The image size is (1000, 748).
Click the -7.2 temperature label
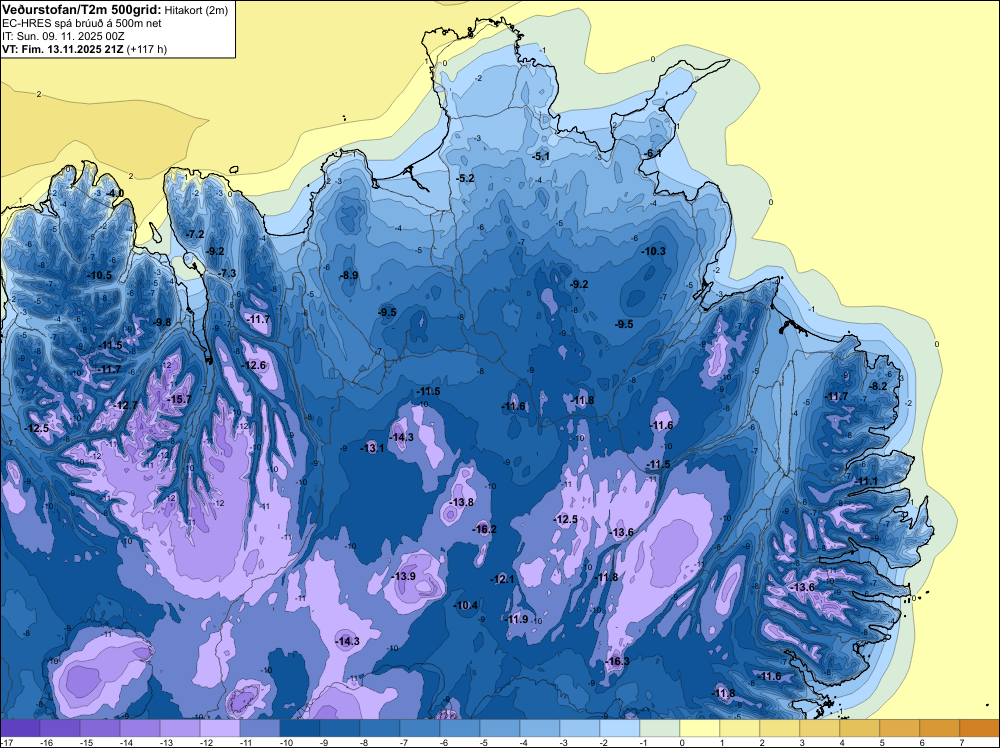click(x=195, y=235)
